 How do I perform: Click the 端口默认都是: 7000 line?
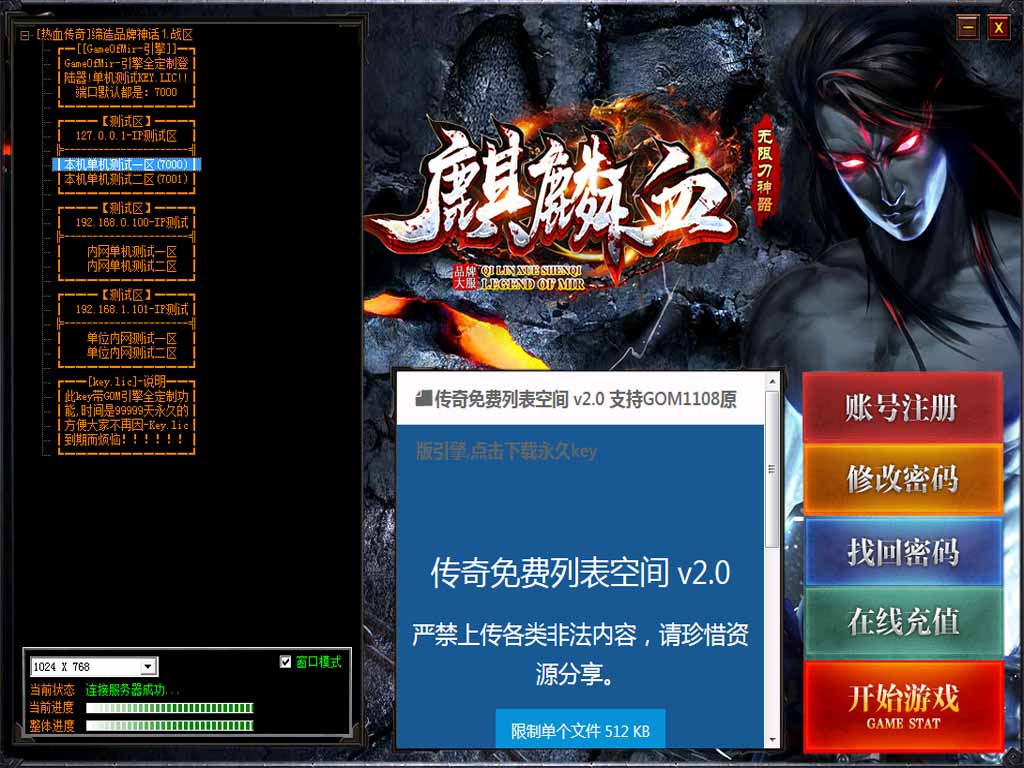(x=126, y=92)
